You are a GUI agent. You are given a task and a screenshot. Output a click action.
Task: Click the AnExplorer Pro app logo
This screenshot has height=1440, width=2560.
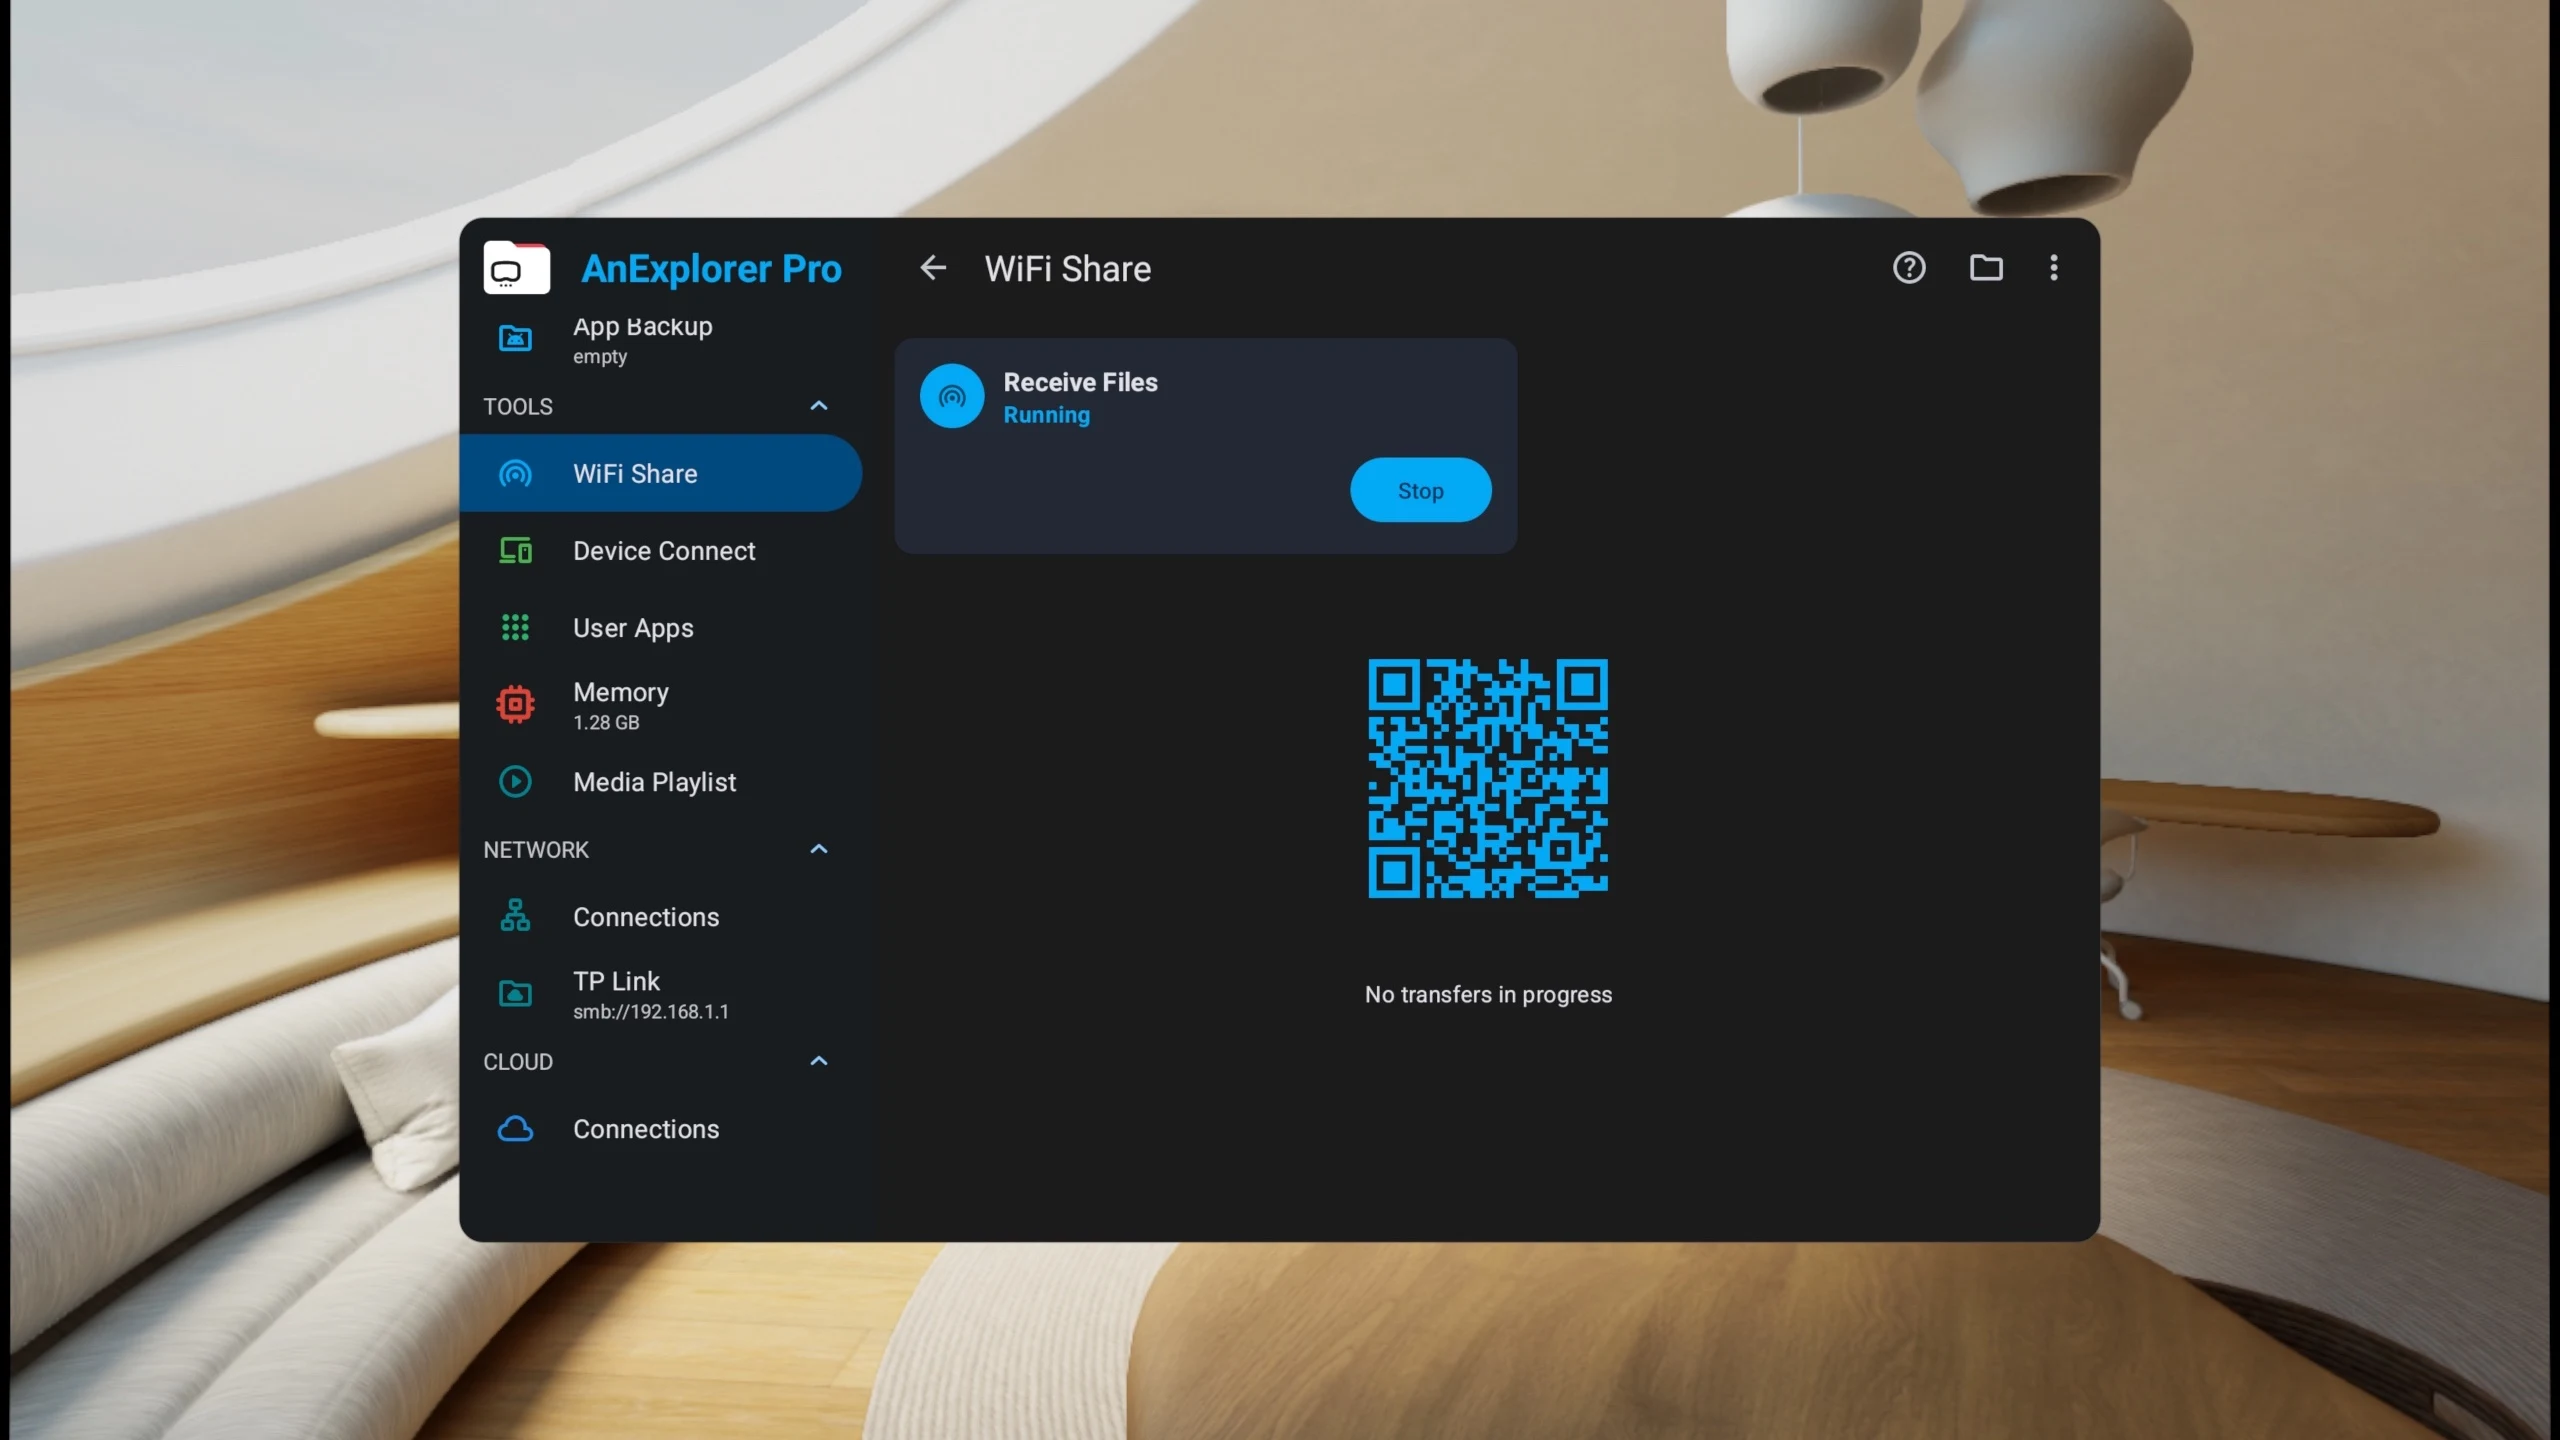coord(516,268)
